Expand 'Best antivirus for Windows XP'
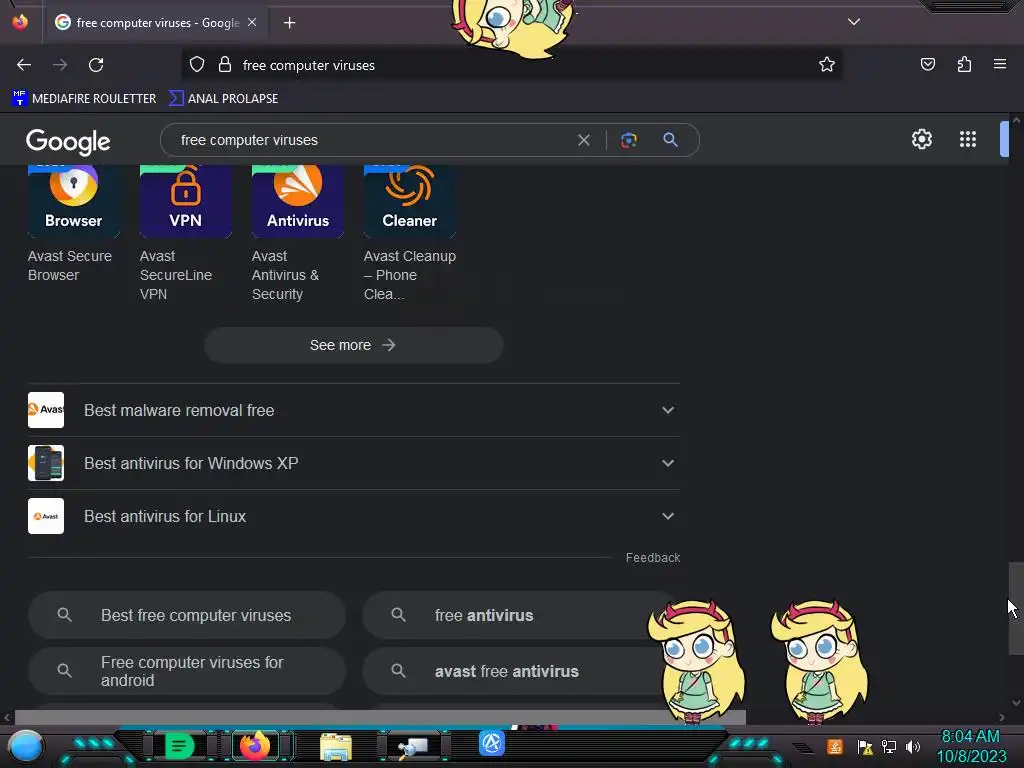 click(x=353, y=463)
